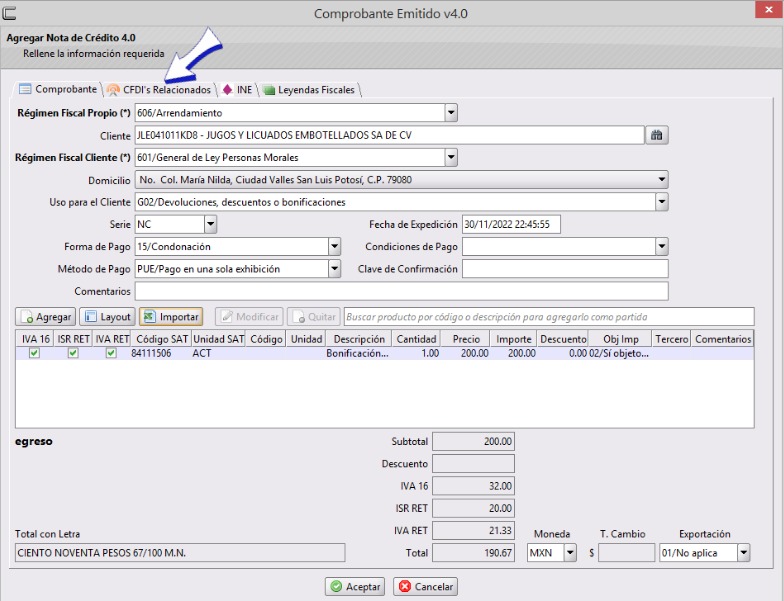Confirm with the Aceptar button
The width and height of the screenshot is (784, 601).
[354, 586]
